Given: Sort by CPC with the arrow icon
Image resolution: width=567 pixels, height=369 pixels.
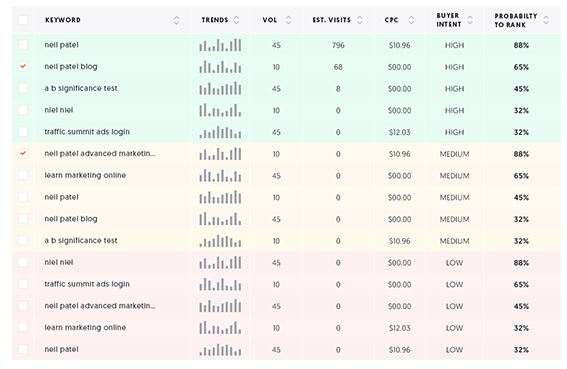Looking at the screenshot, I should coord(411,20).
